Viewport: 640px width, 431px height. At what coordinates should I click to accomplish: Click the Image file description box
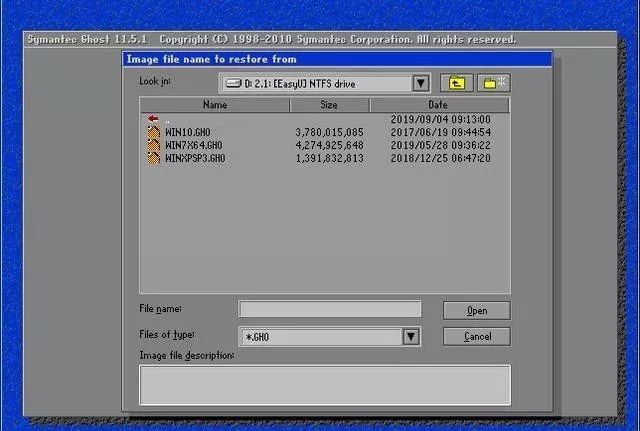[x=325, y=385]
